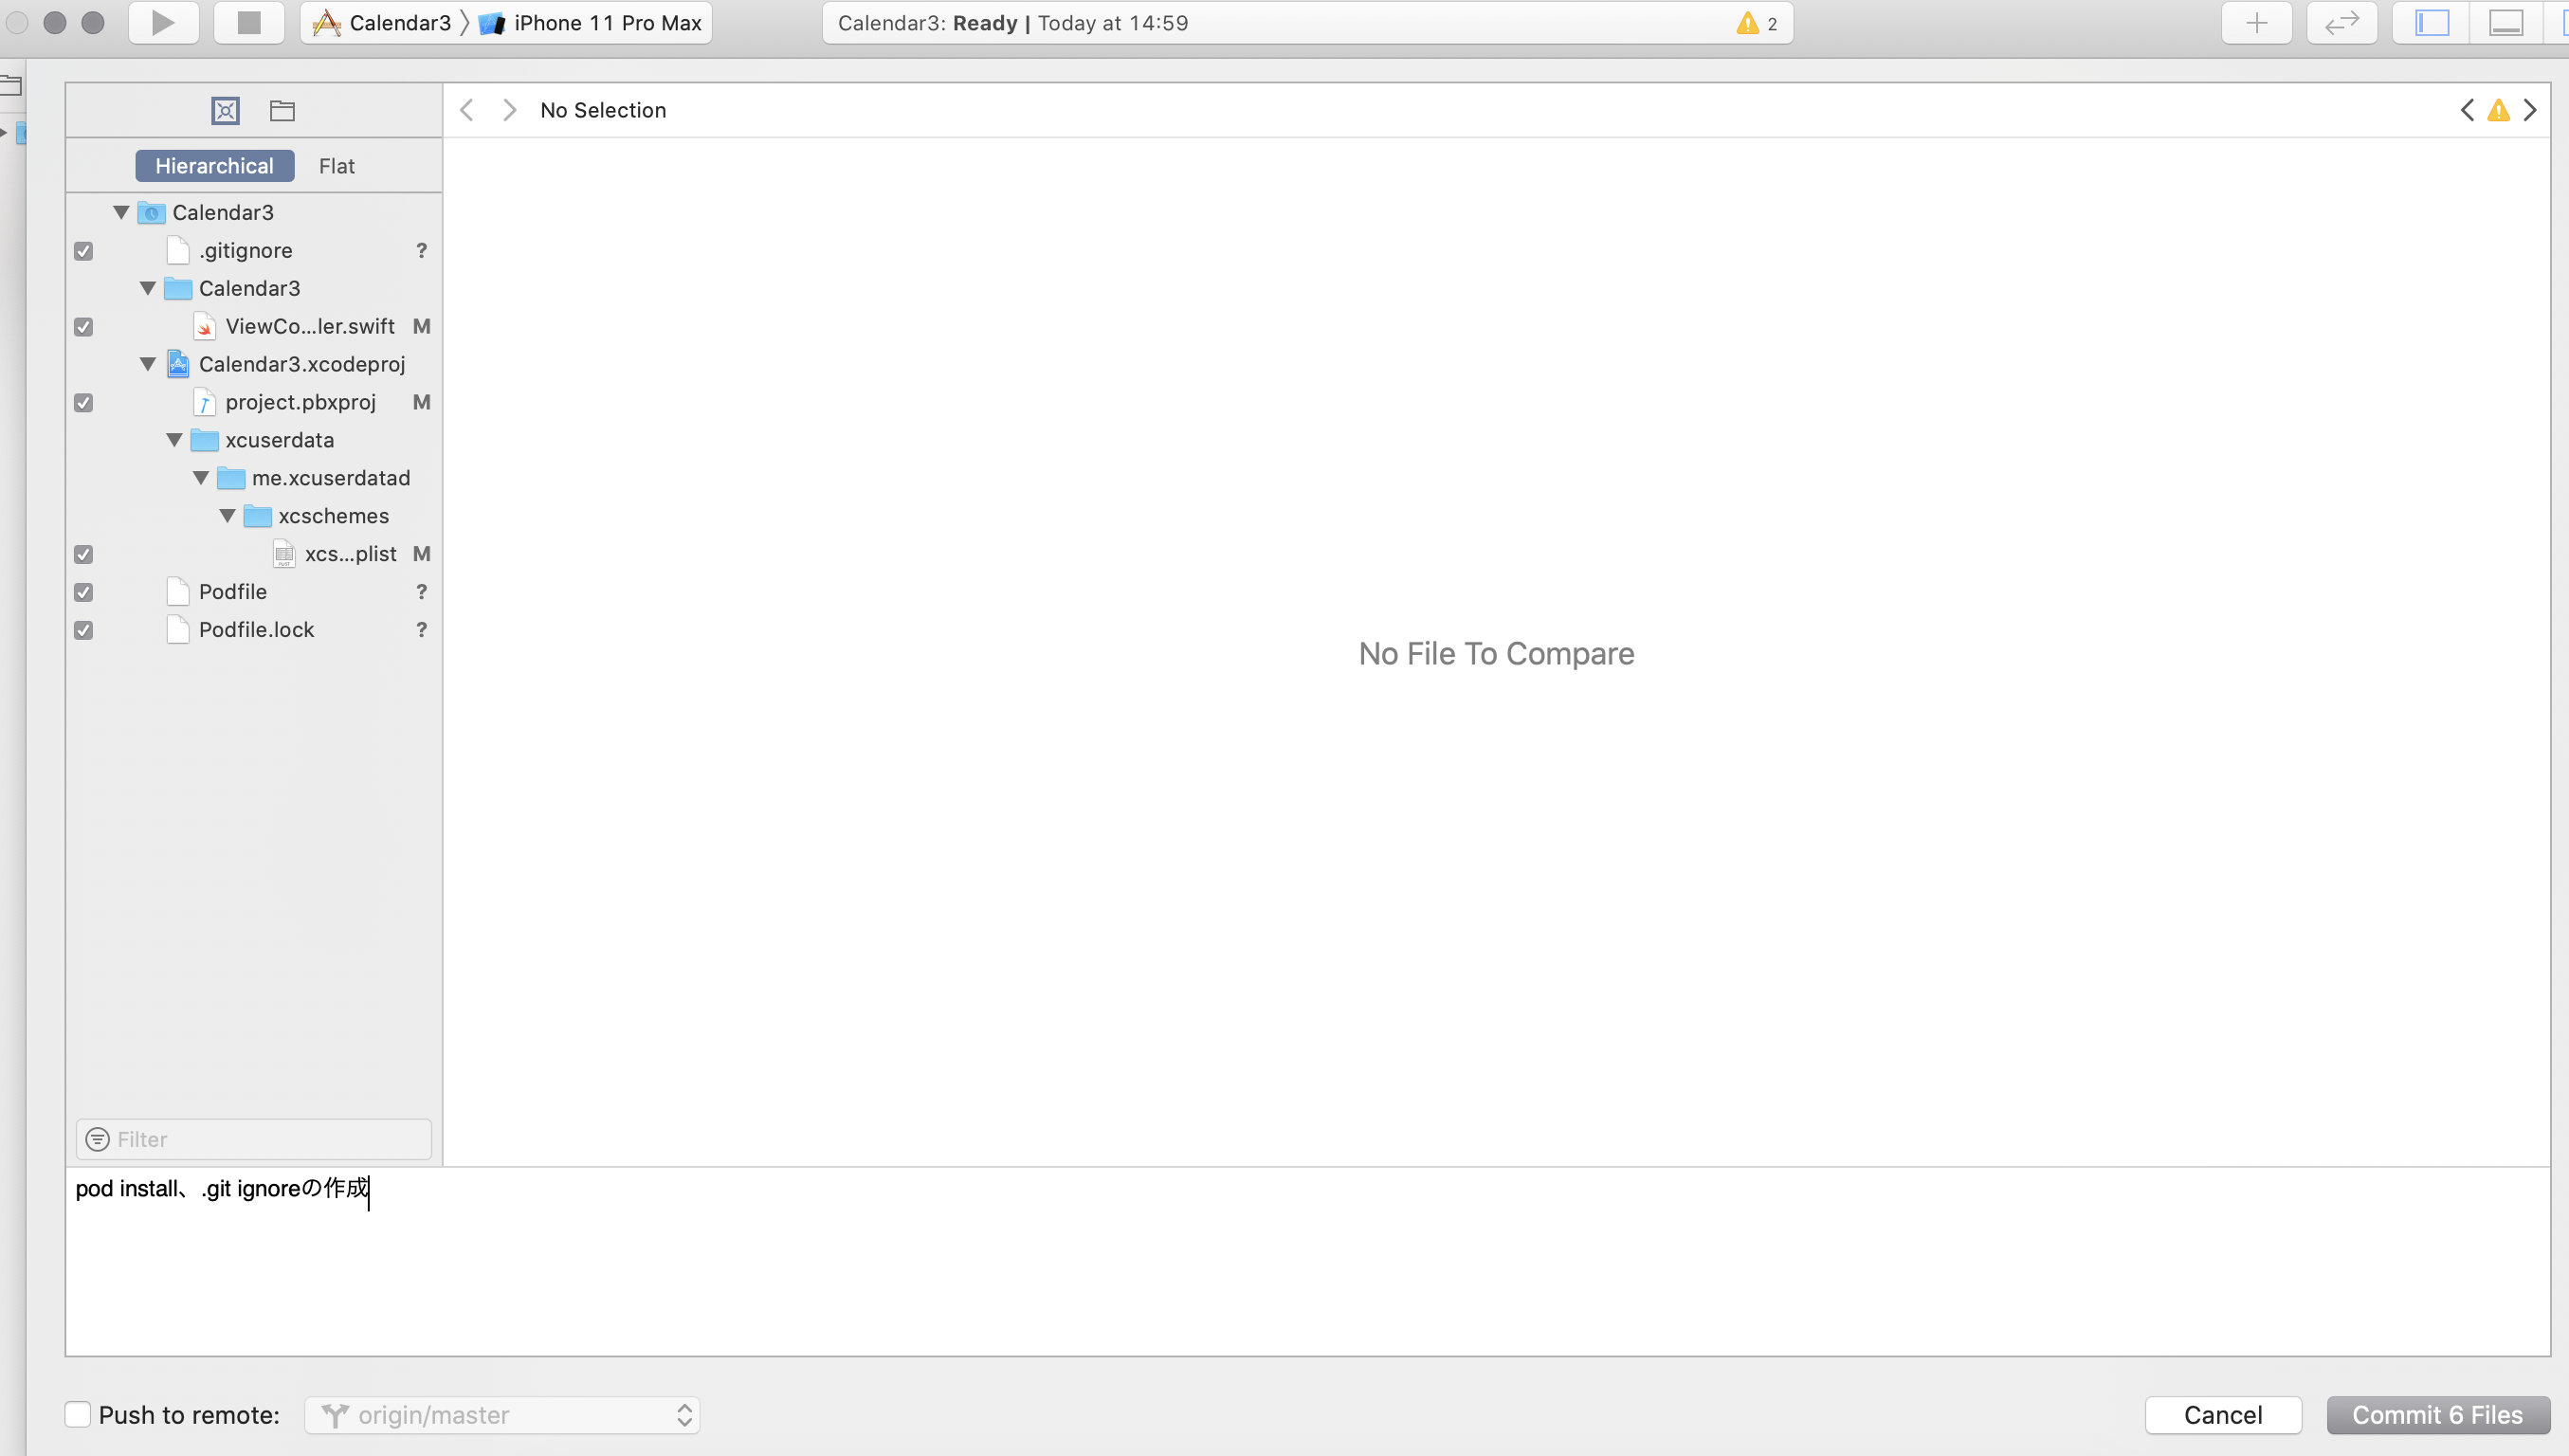Click in the commit message text area
The width and height of the screenshot is (2569, 1456).
click(1308, 1262)
